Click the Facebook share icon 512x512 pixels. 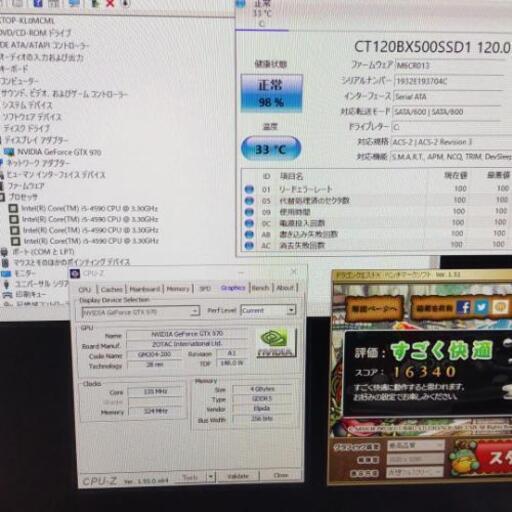pyautogui.click(x=464, y=307)
